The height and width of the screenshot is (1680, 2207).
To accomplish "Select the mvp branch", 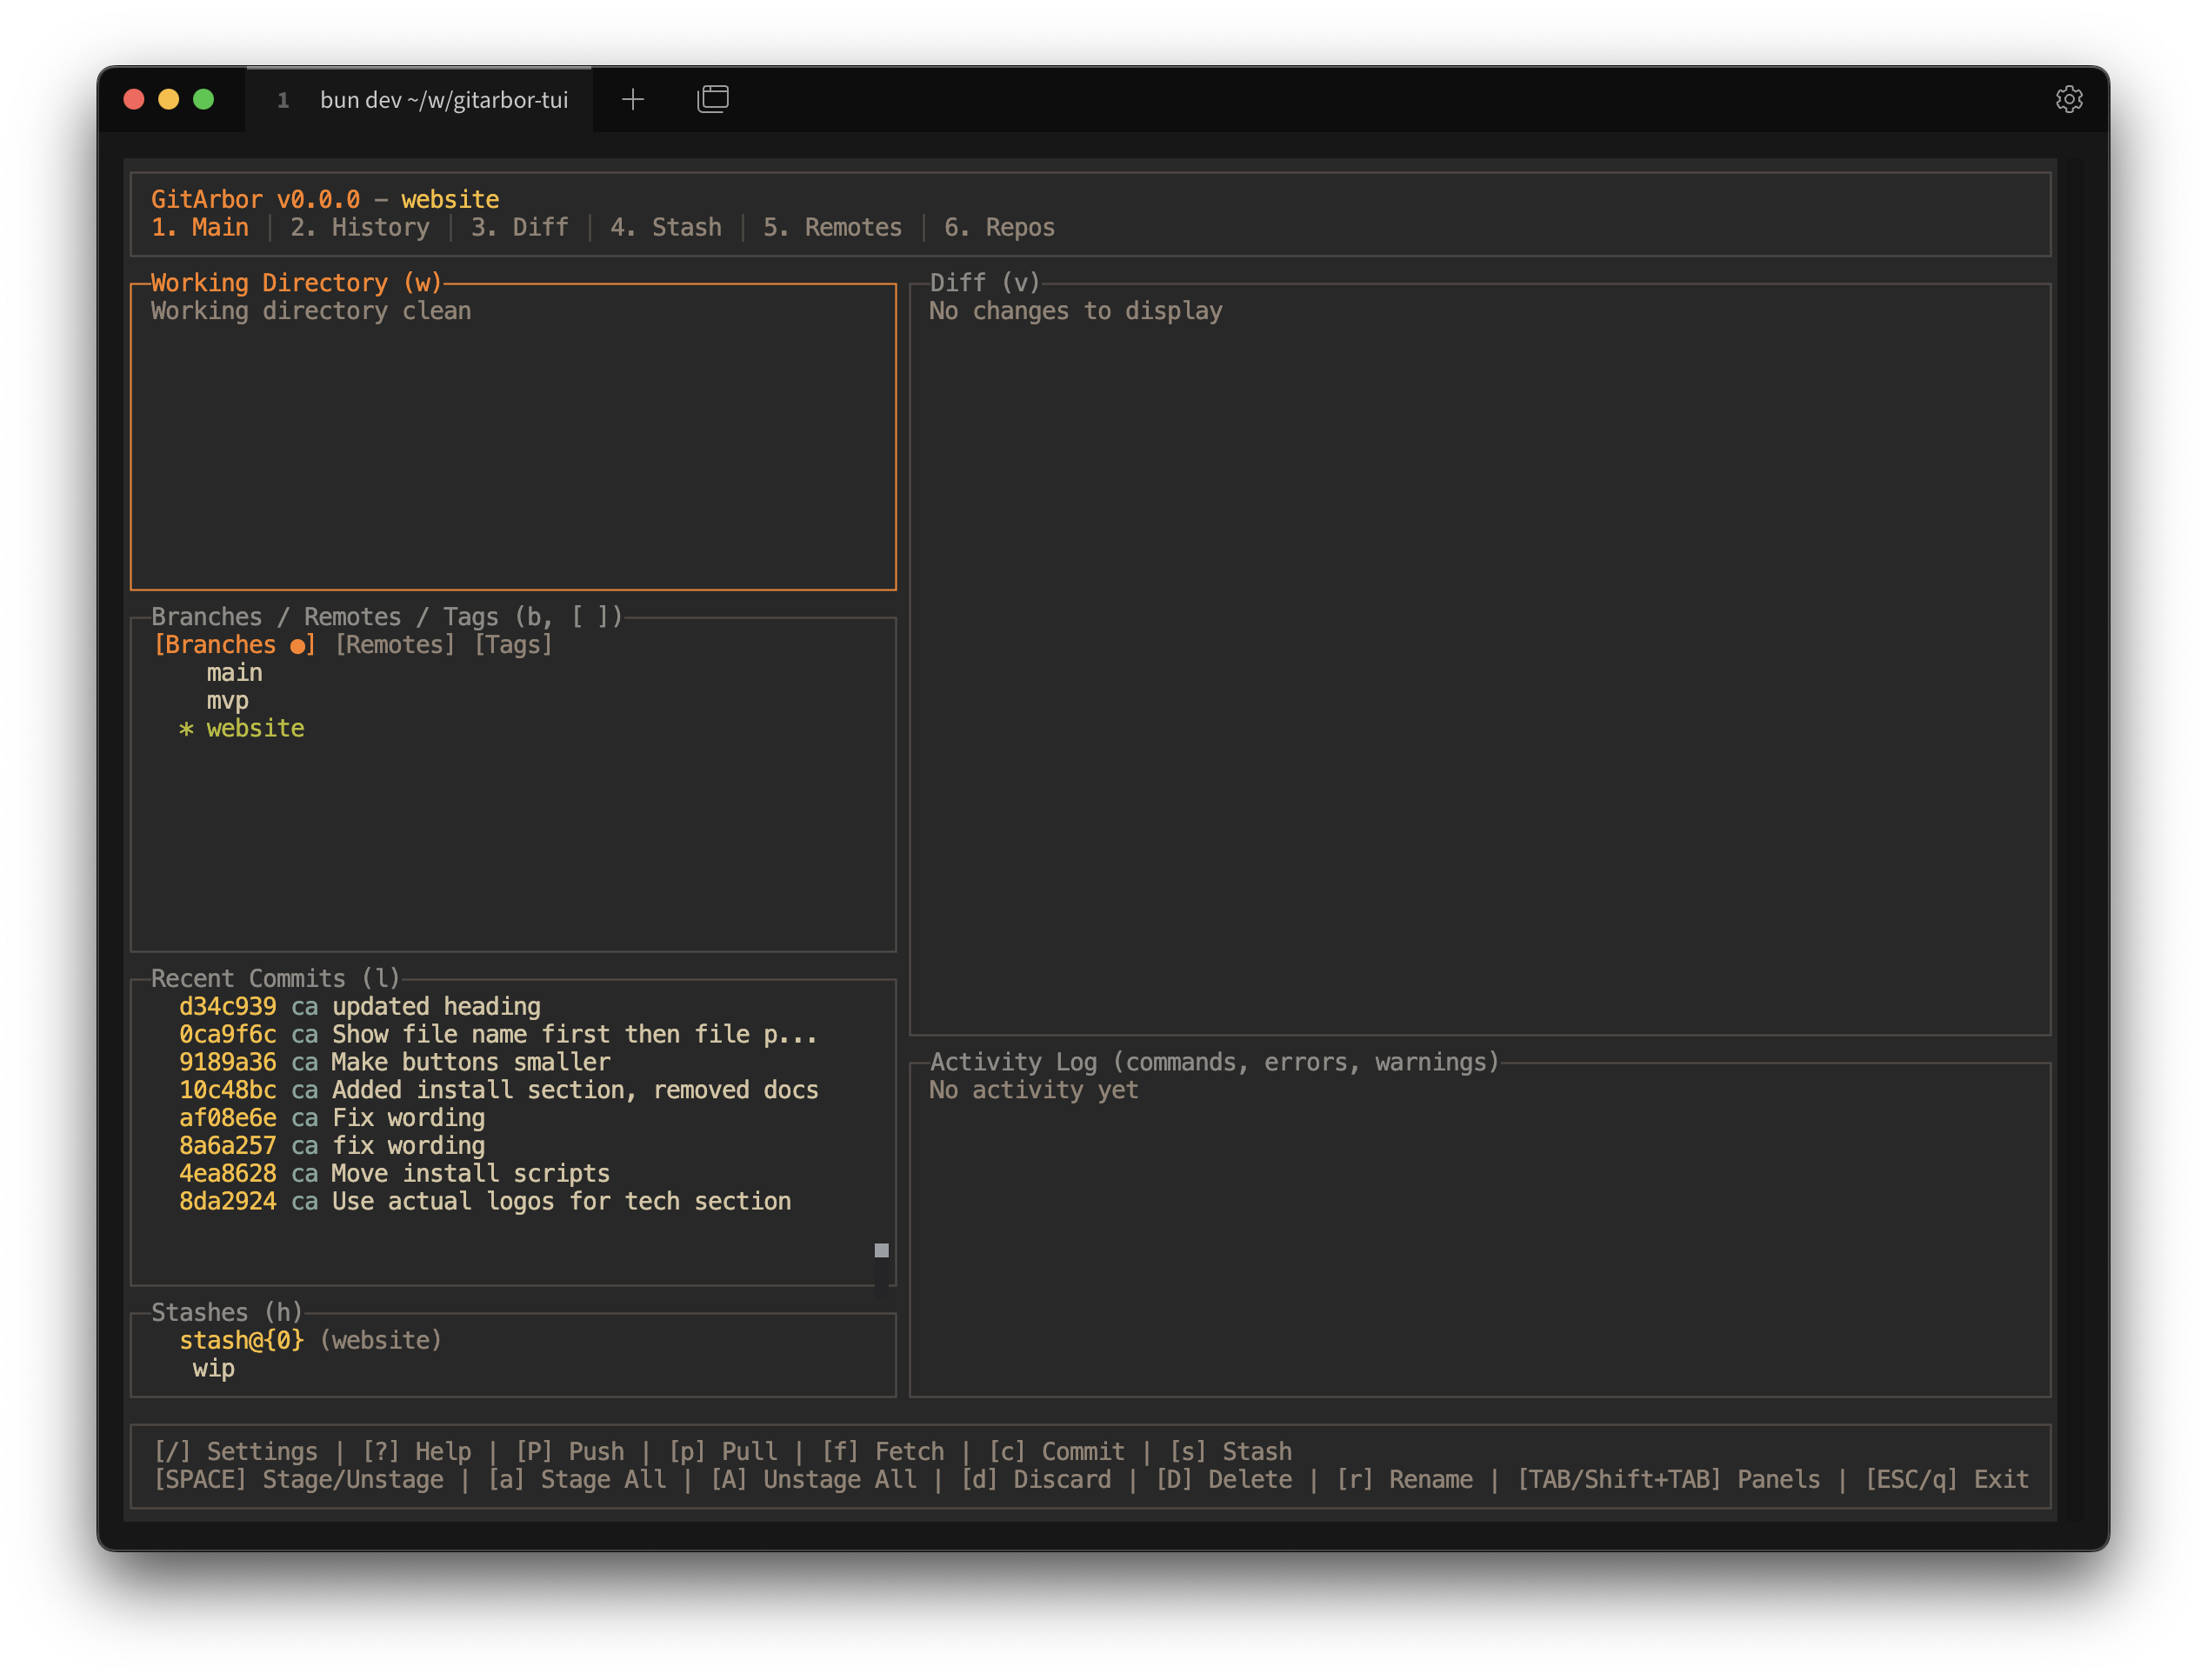I will pyautogui.click(x=227, y=700).
